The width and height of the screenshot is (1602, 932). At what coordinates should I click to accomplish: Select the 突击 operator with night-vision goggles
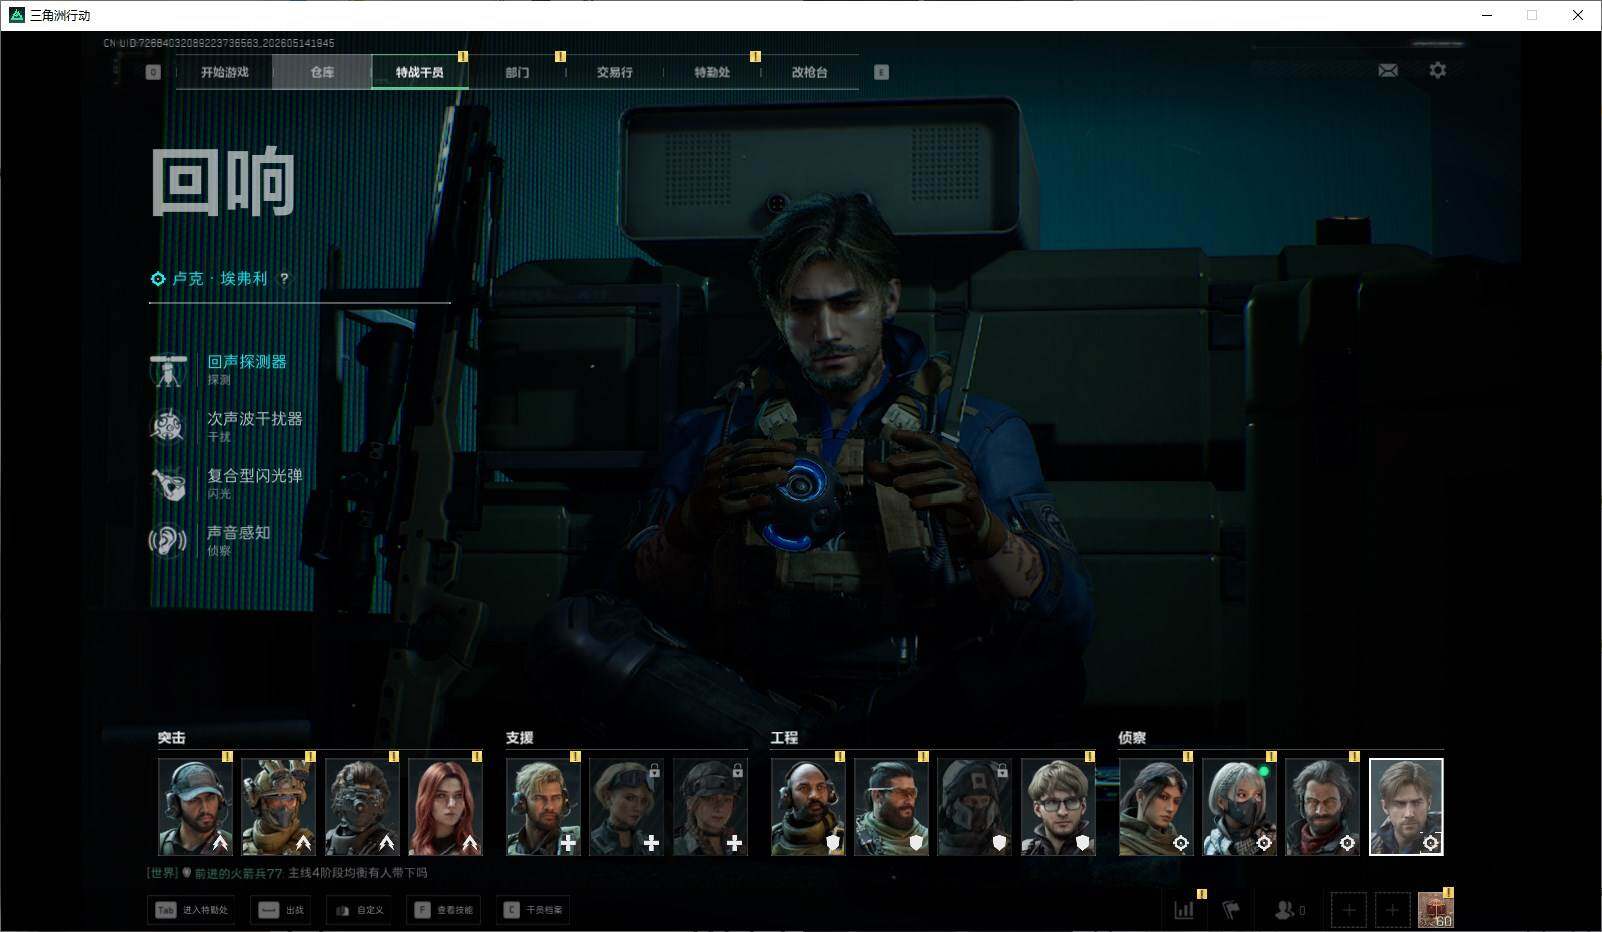(x=362, y=807)
